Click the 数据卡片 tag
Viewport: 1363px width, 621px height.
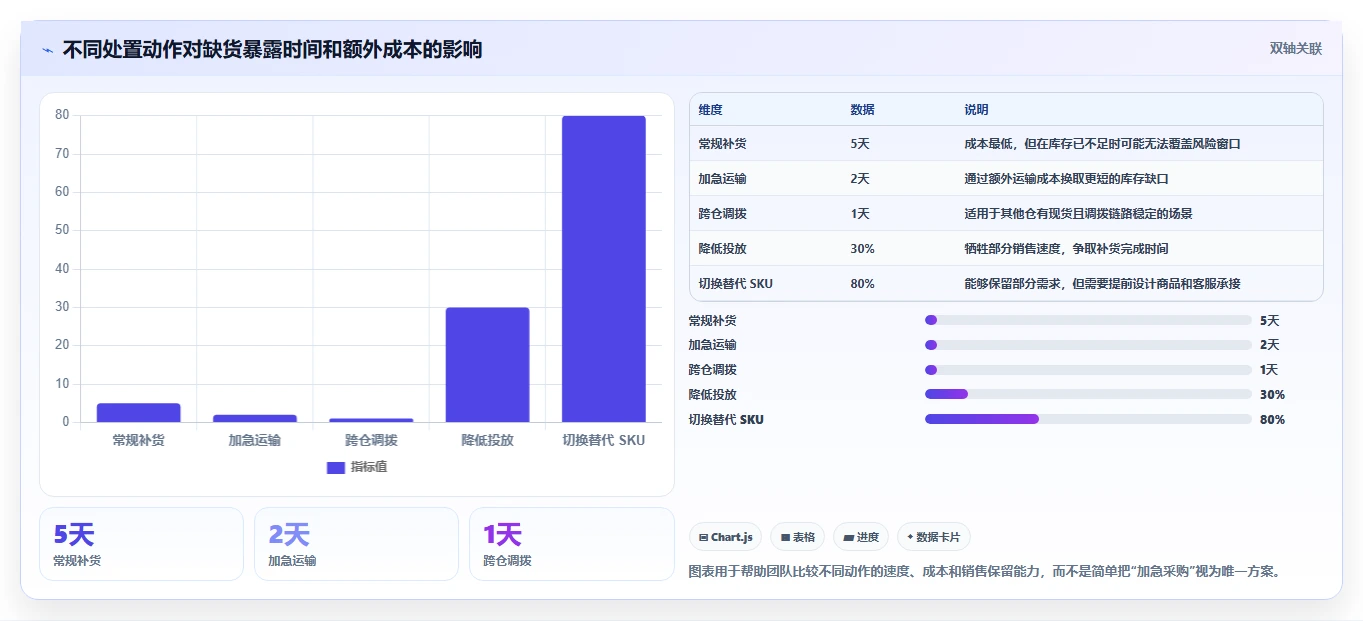933,537
